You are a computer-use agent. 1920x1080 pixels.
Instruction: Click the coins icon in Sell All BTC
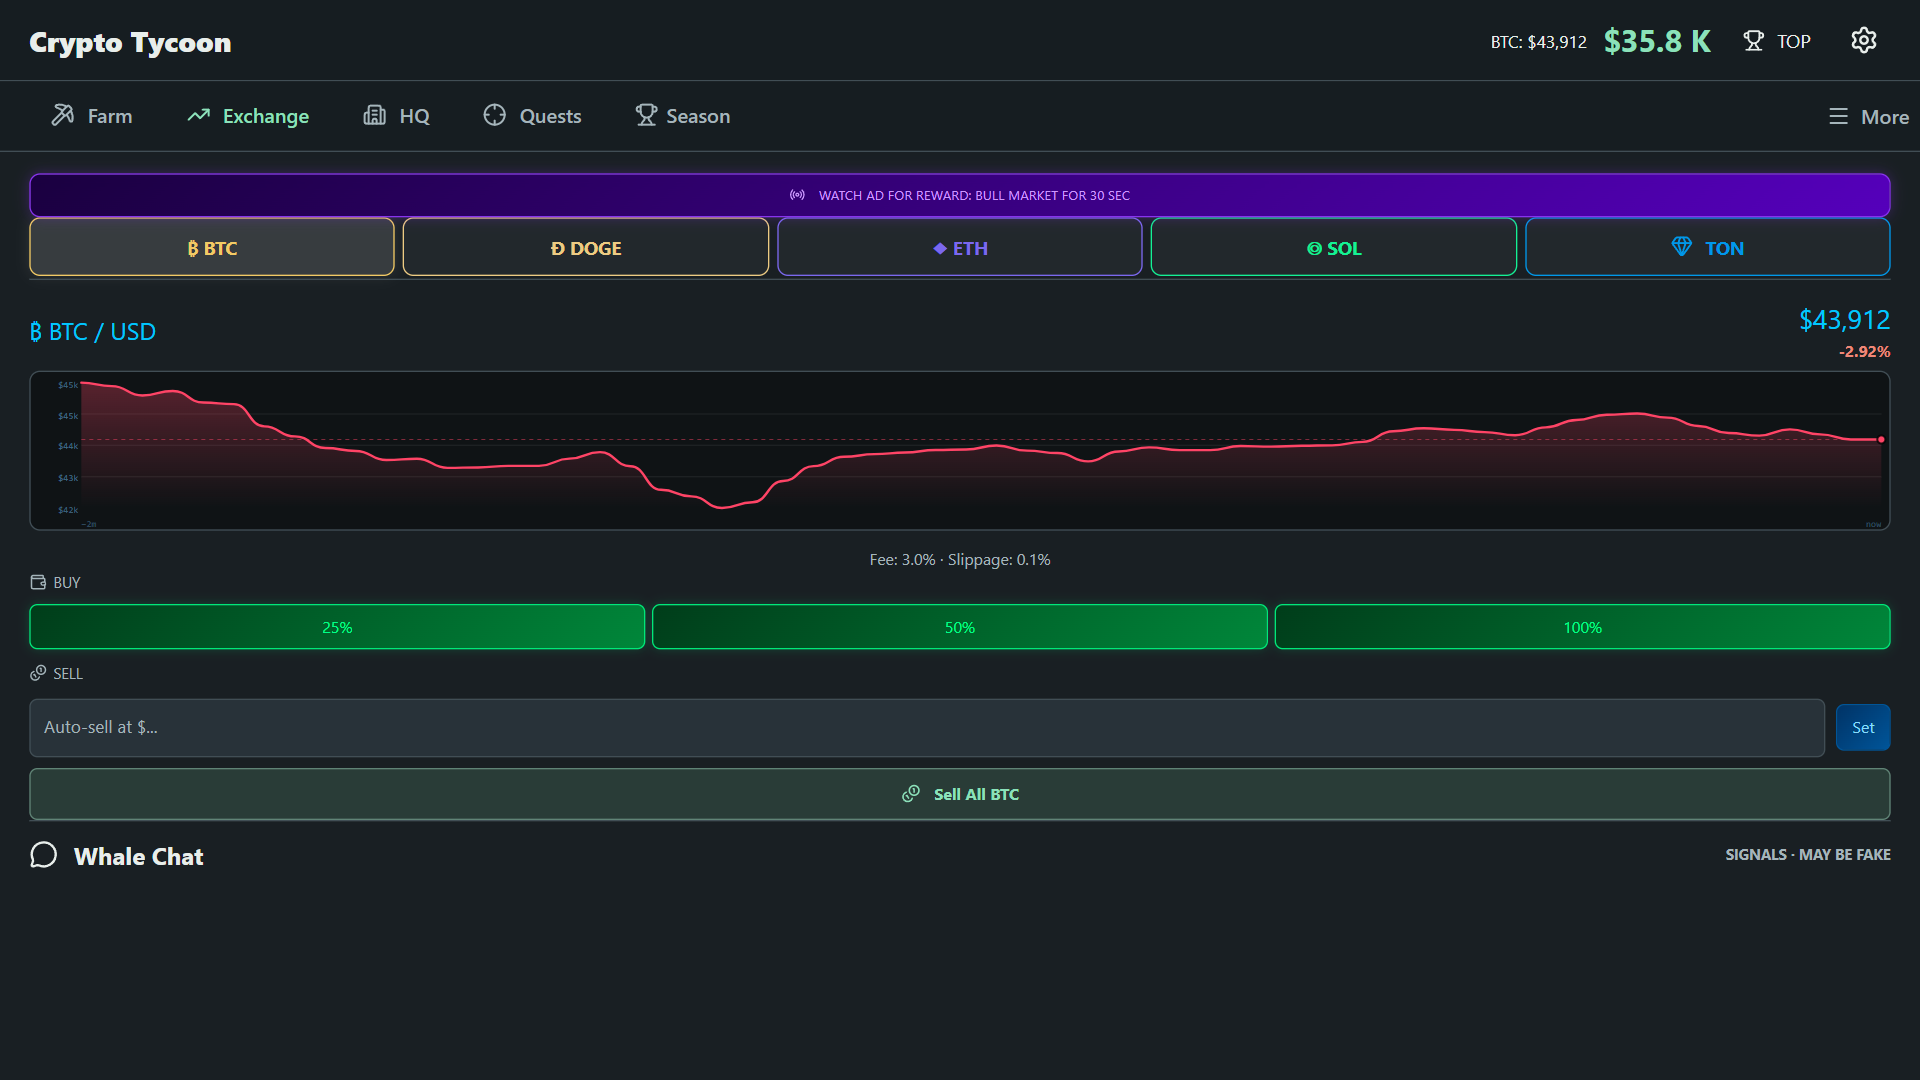[911, 793]
